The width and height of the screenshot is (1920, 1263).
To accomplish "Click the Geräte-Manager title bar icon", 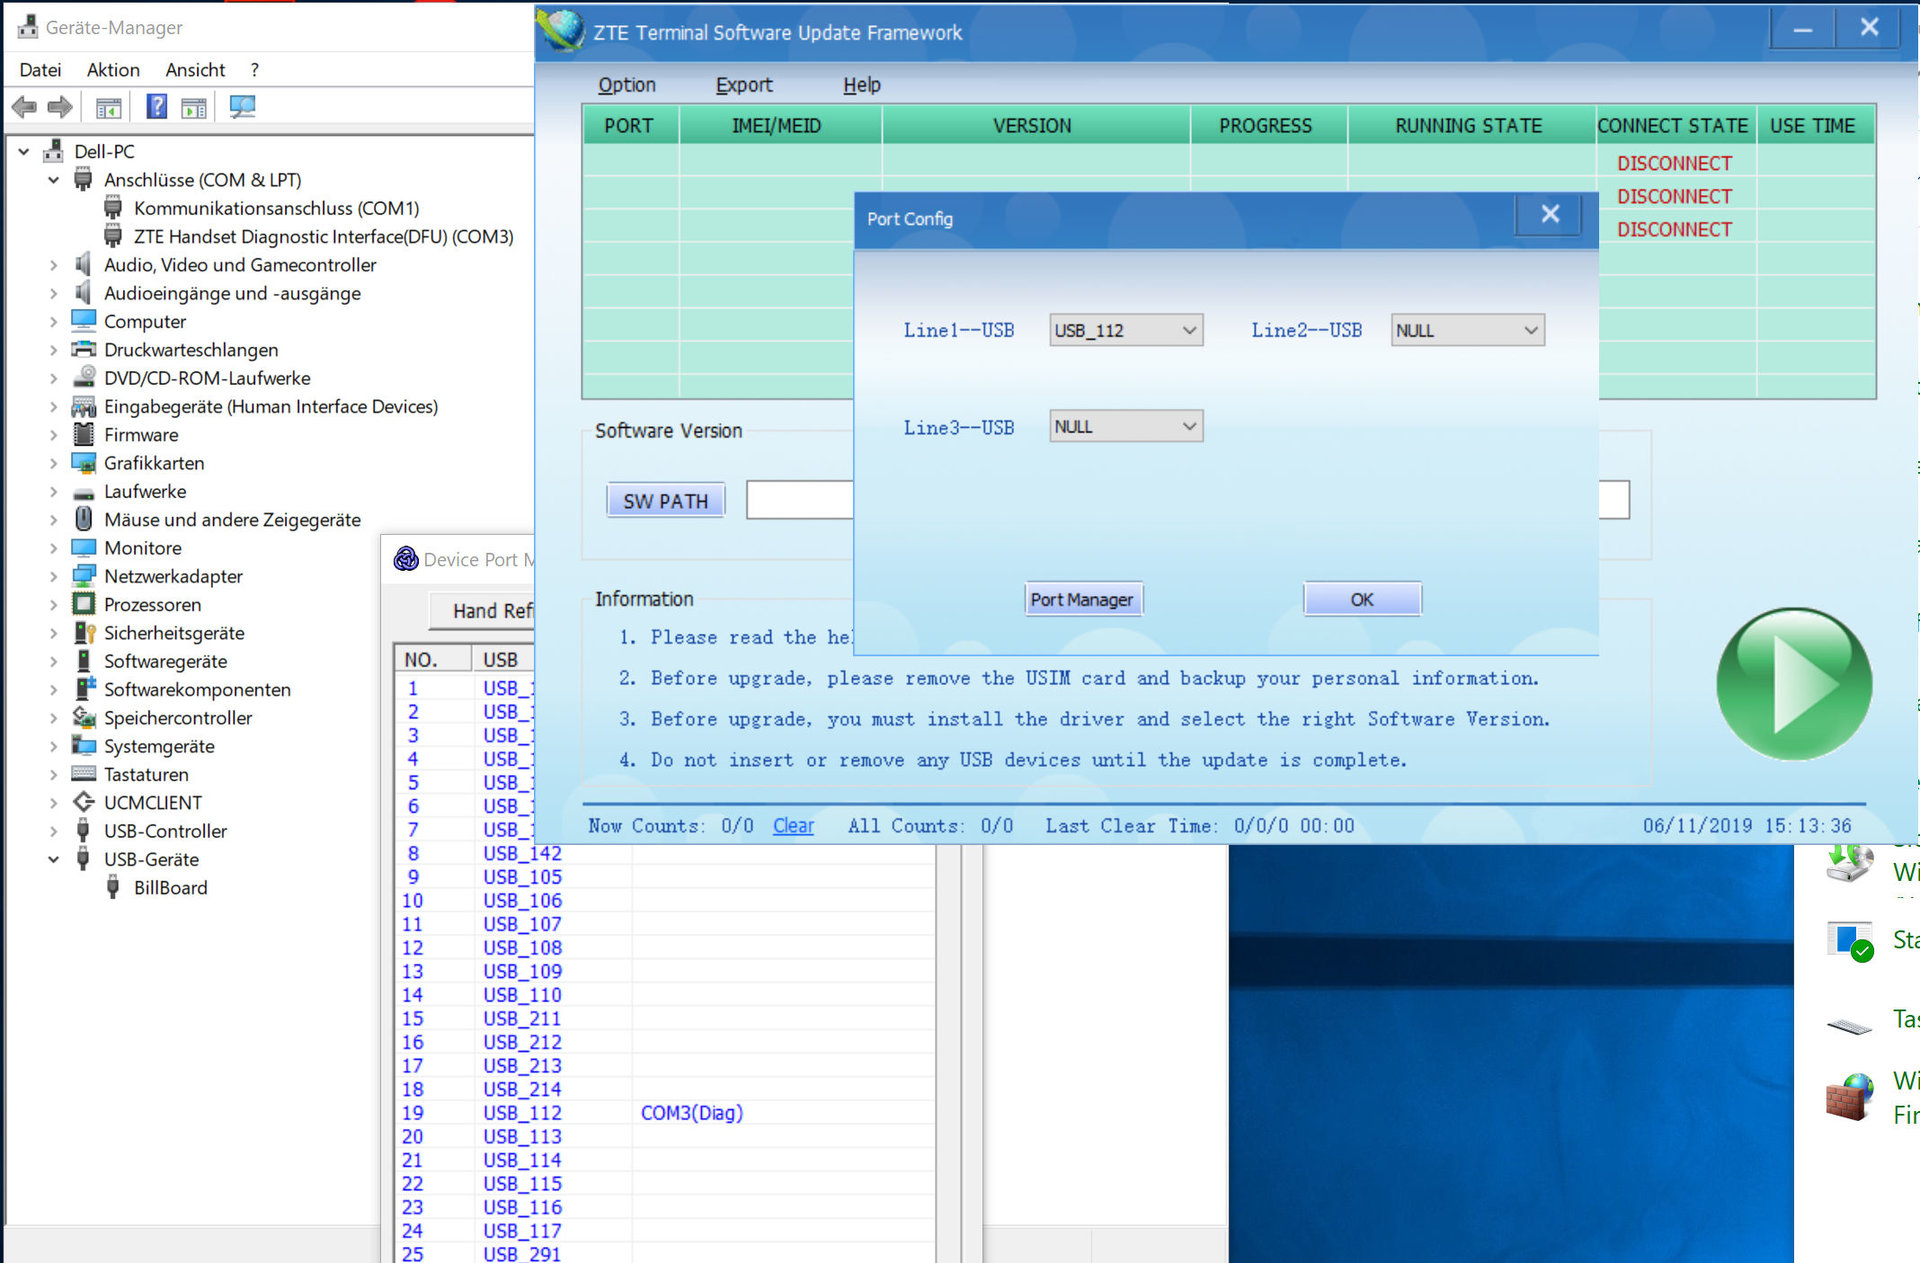I will 27,26.
